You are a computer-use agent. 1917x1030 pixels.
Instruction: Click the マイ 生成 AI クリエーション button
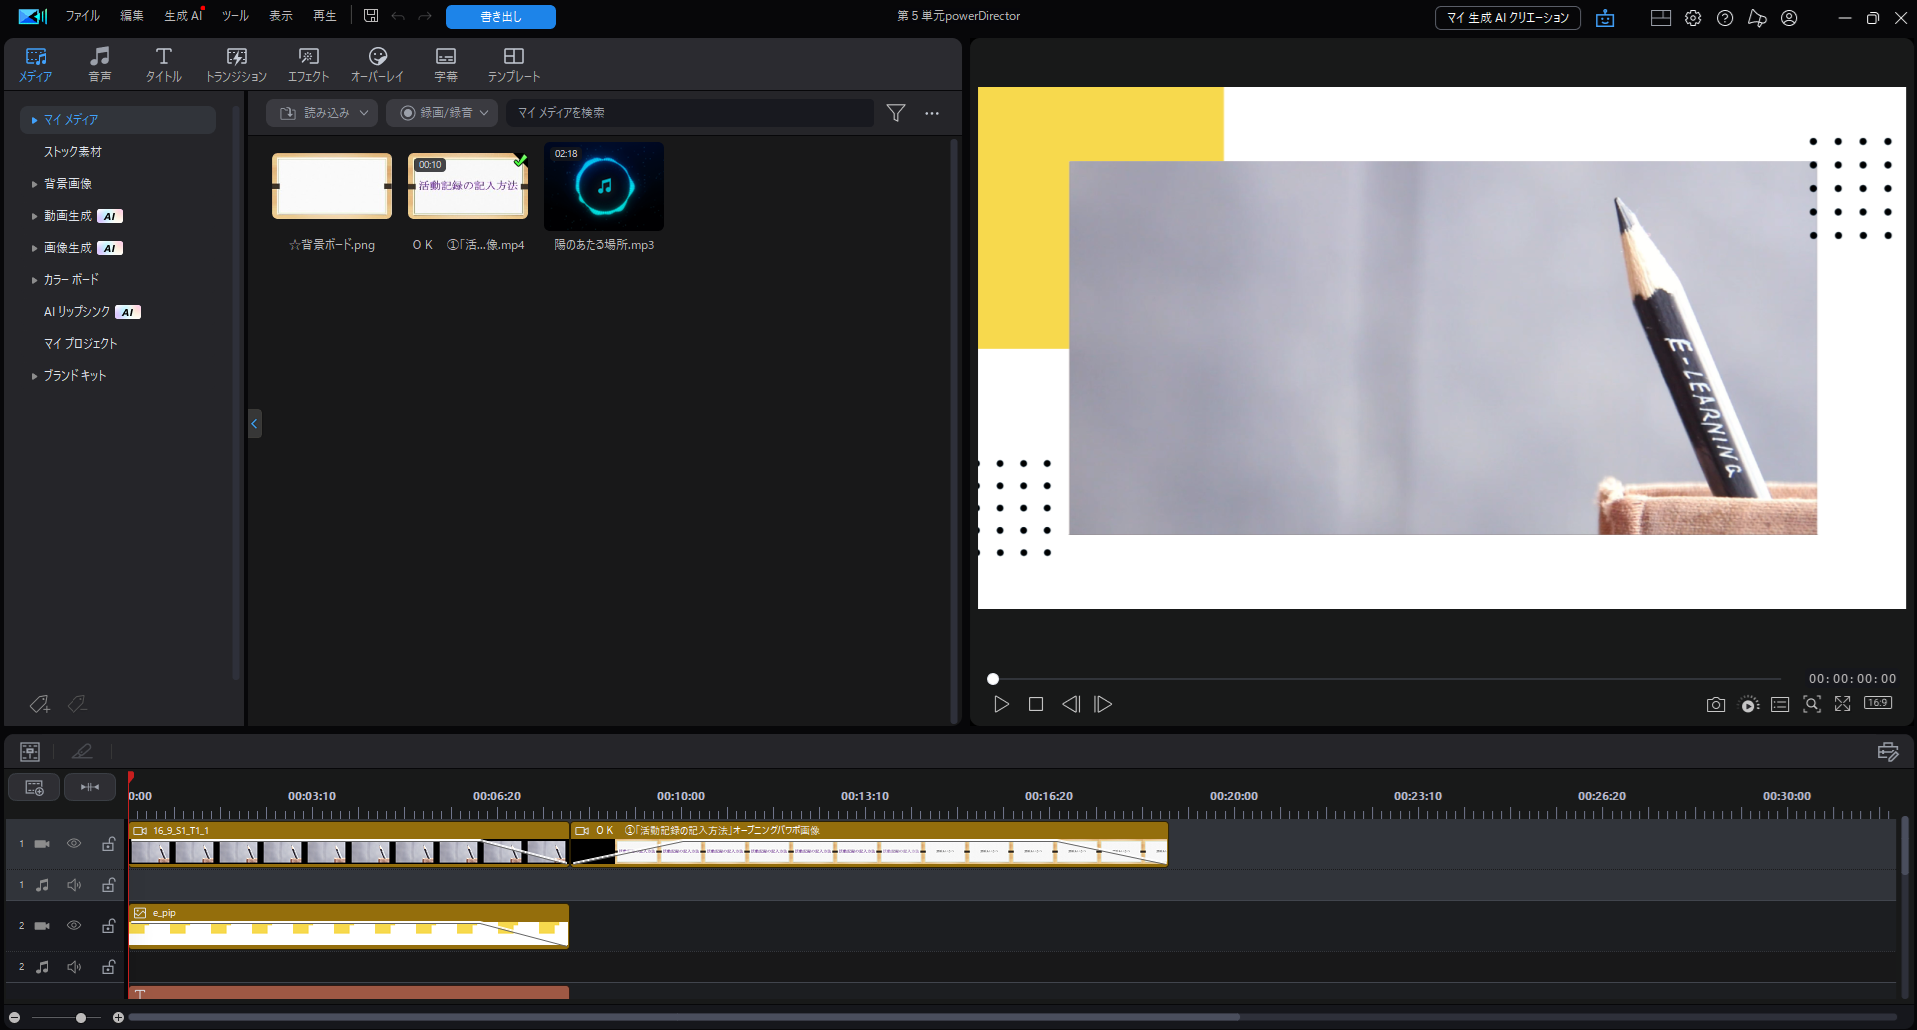click(1507, 18)
